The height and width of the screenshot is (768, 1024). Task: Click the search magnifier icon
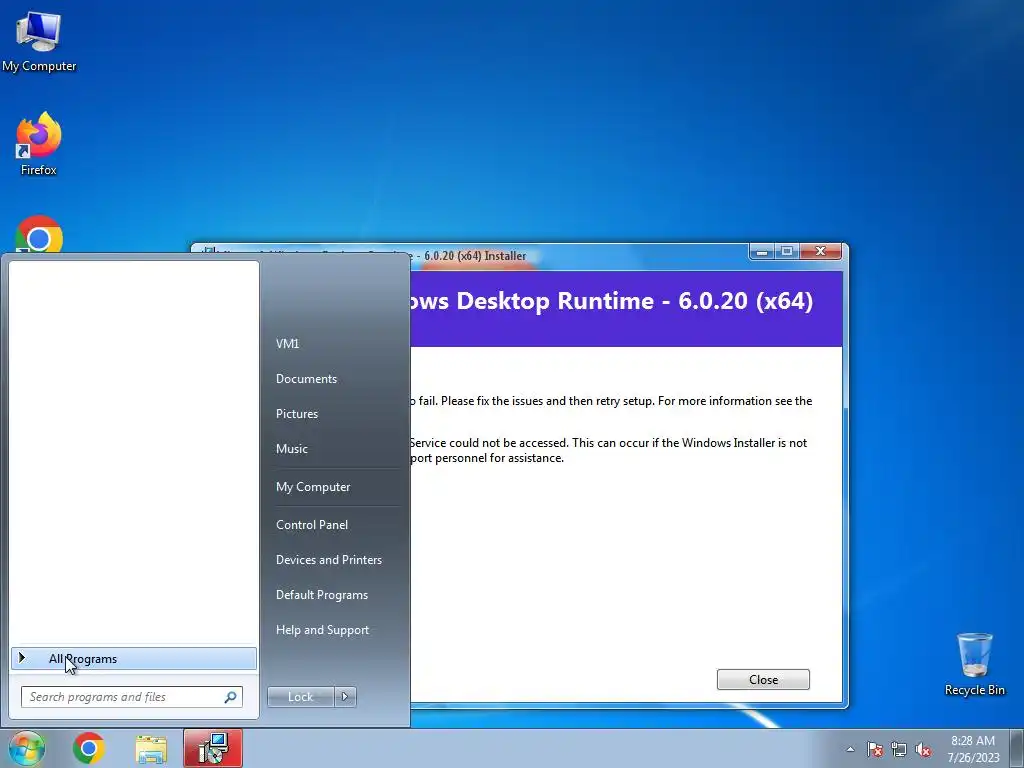pos(231,697)
